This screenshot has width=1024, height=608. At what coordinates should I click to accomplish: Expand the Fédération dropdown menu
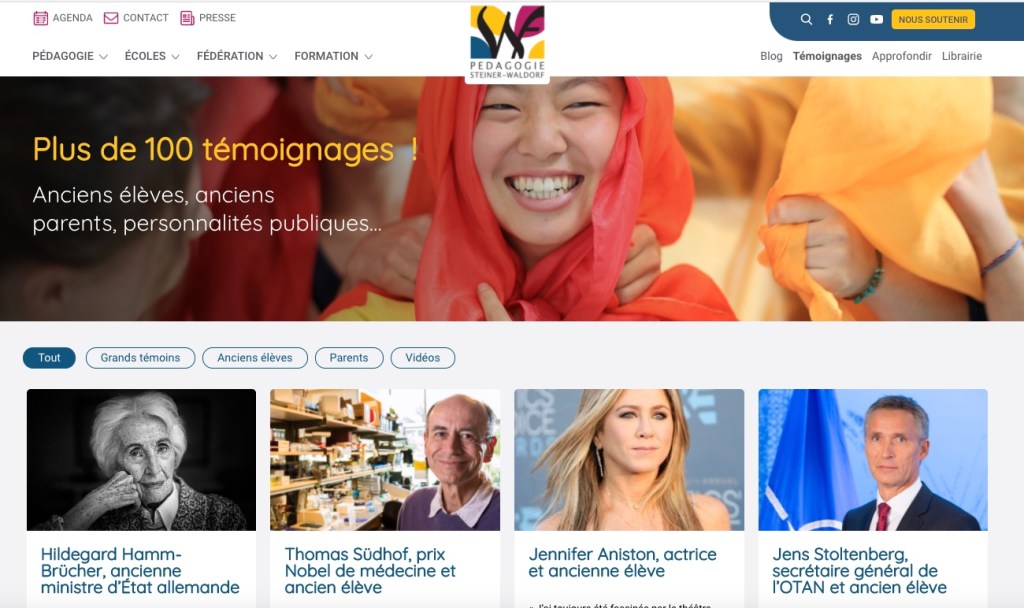(237, 56)
